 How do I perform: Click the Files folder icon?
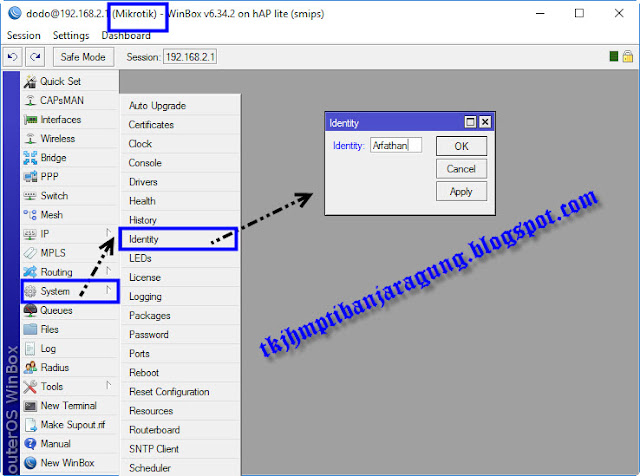point(30,329)
